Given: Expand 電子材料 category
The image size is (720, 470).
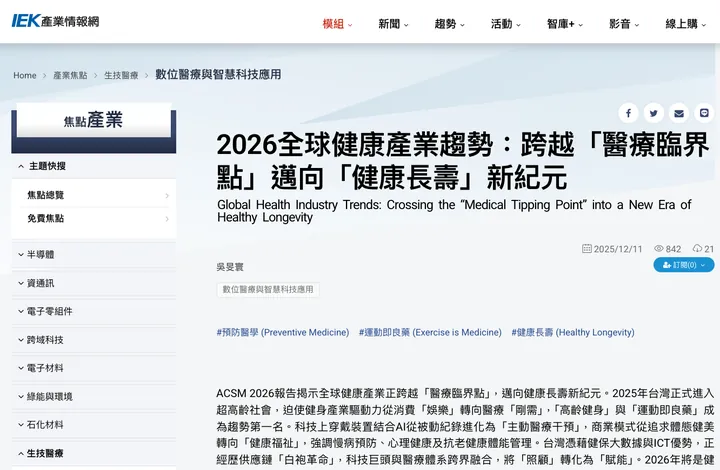Looking at the screenshot, I should [x=94, y=368].
